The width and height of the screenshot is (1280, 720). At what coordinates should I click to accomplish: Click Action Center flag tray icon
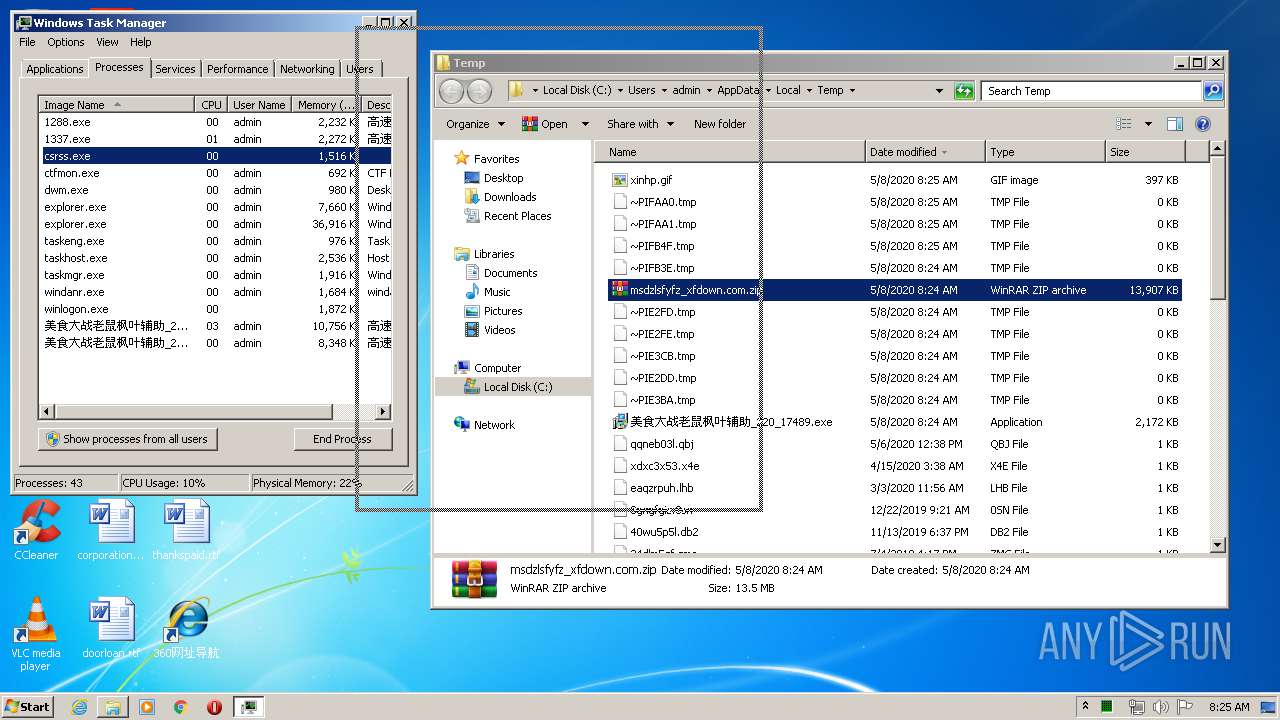[x=1184, y=707]
